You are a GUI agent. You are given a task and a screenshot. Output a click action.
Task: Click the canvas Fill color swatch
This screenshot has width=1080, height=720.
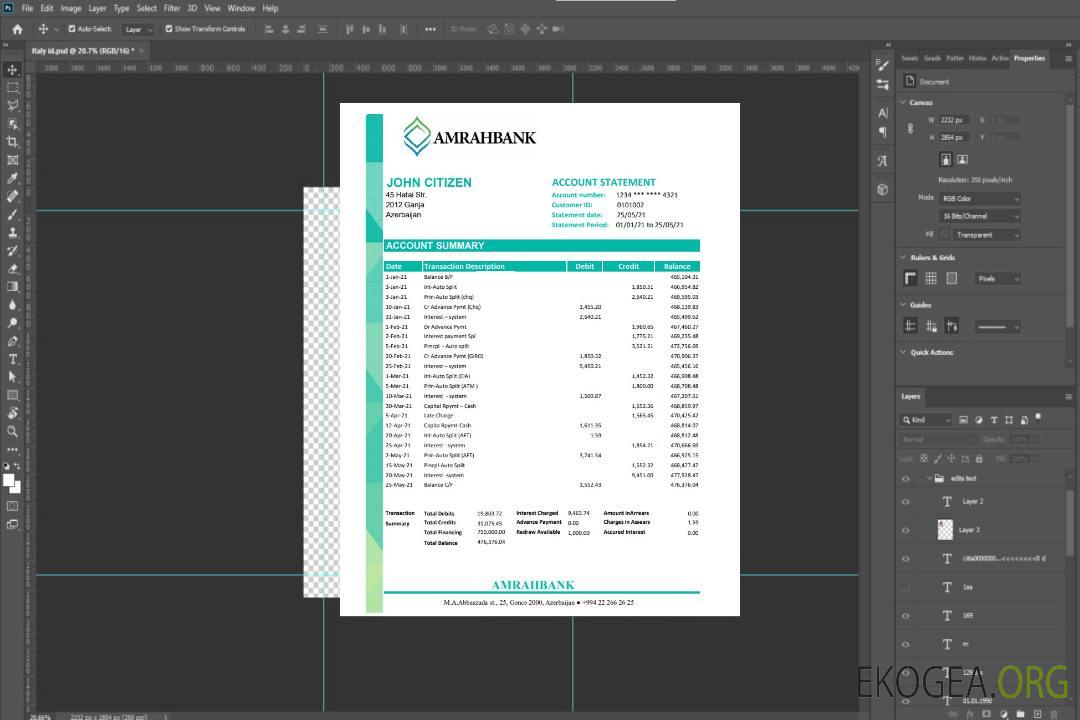tap(944, 235)
